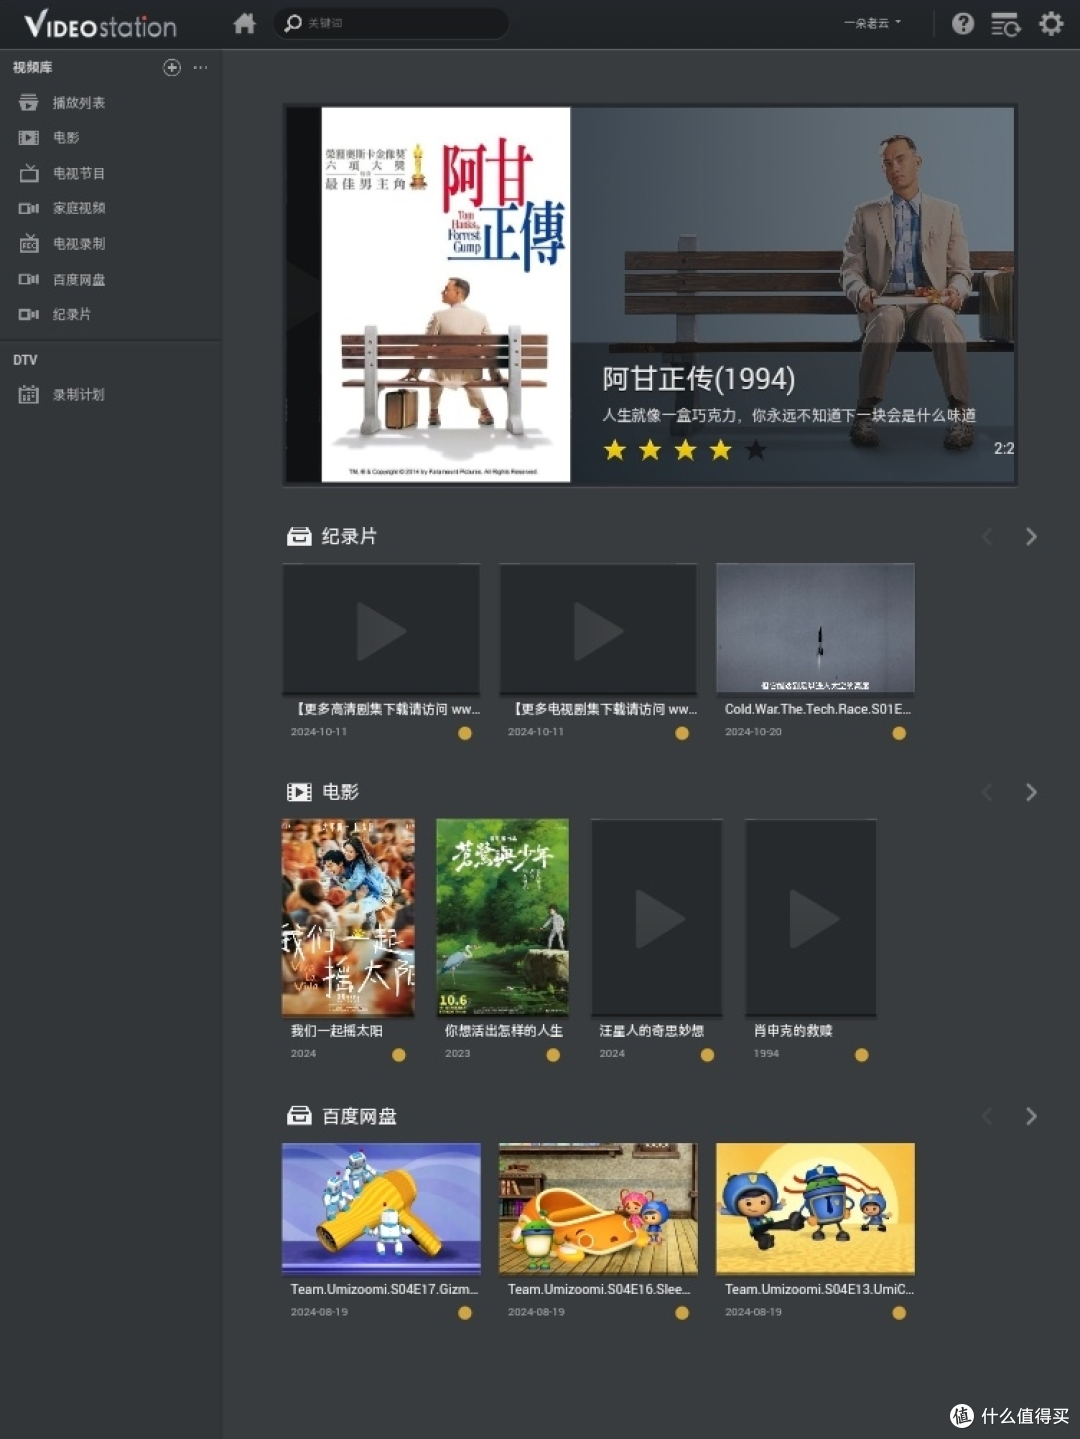Show previous page of 纪录片 section

pyautogui.click(x=987, y=536)
